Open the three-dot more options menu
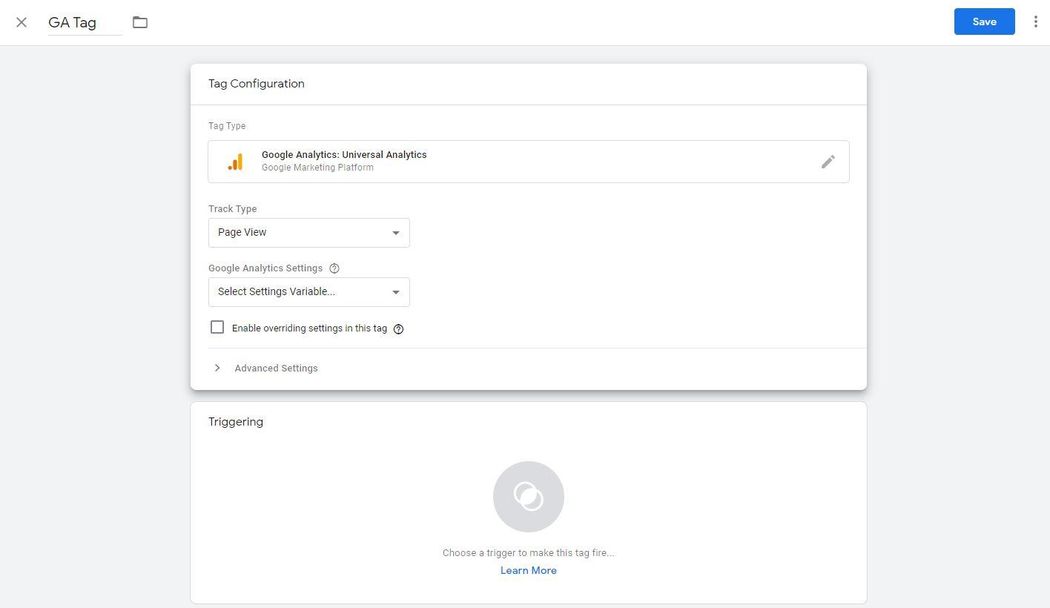The image size is (1050, 608). click(x=1035, y=22)
